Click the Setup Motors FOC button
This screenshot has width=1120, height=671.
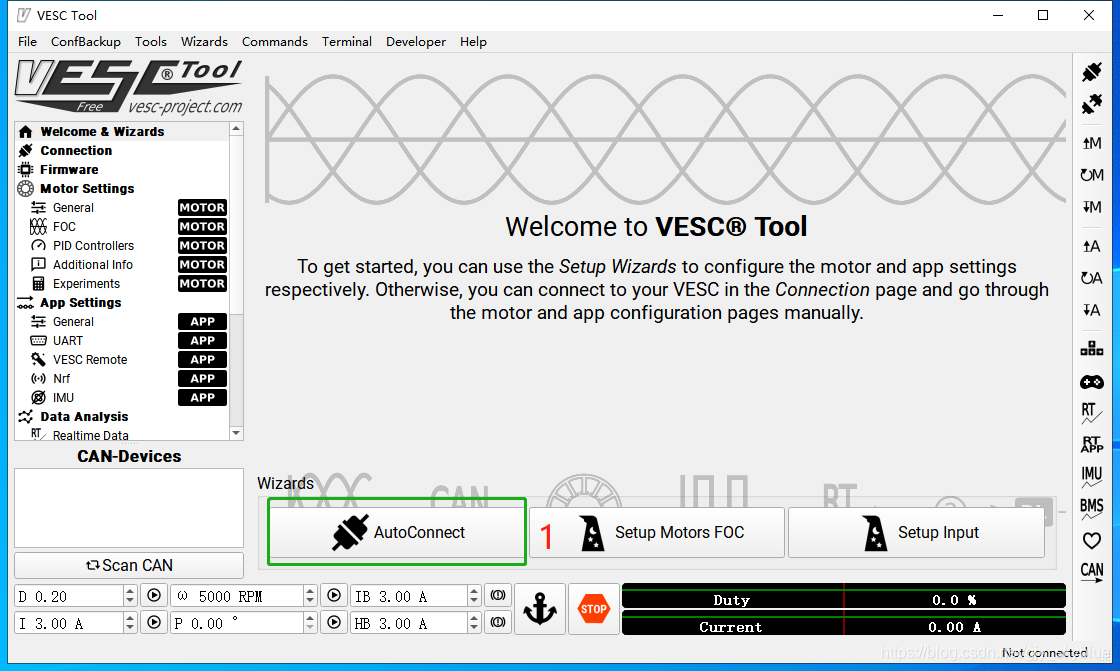click(657, 532)
